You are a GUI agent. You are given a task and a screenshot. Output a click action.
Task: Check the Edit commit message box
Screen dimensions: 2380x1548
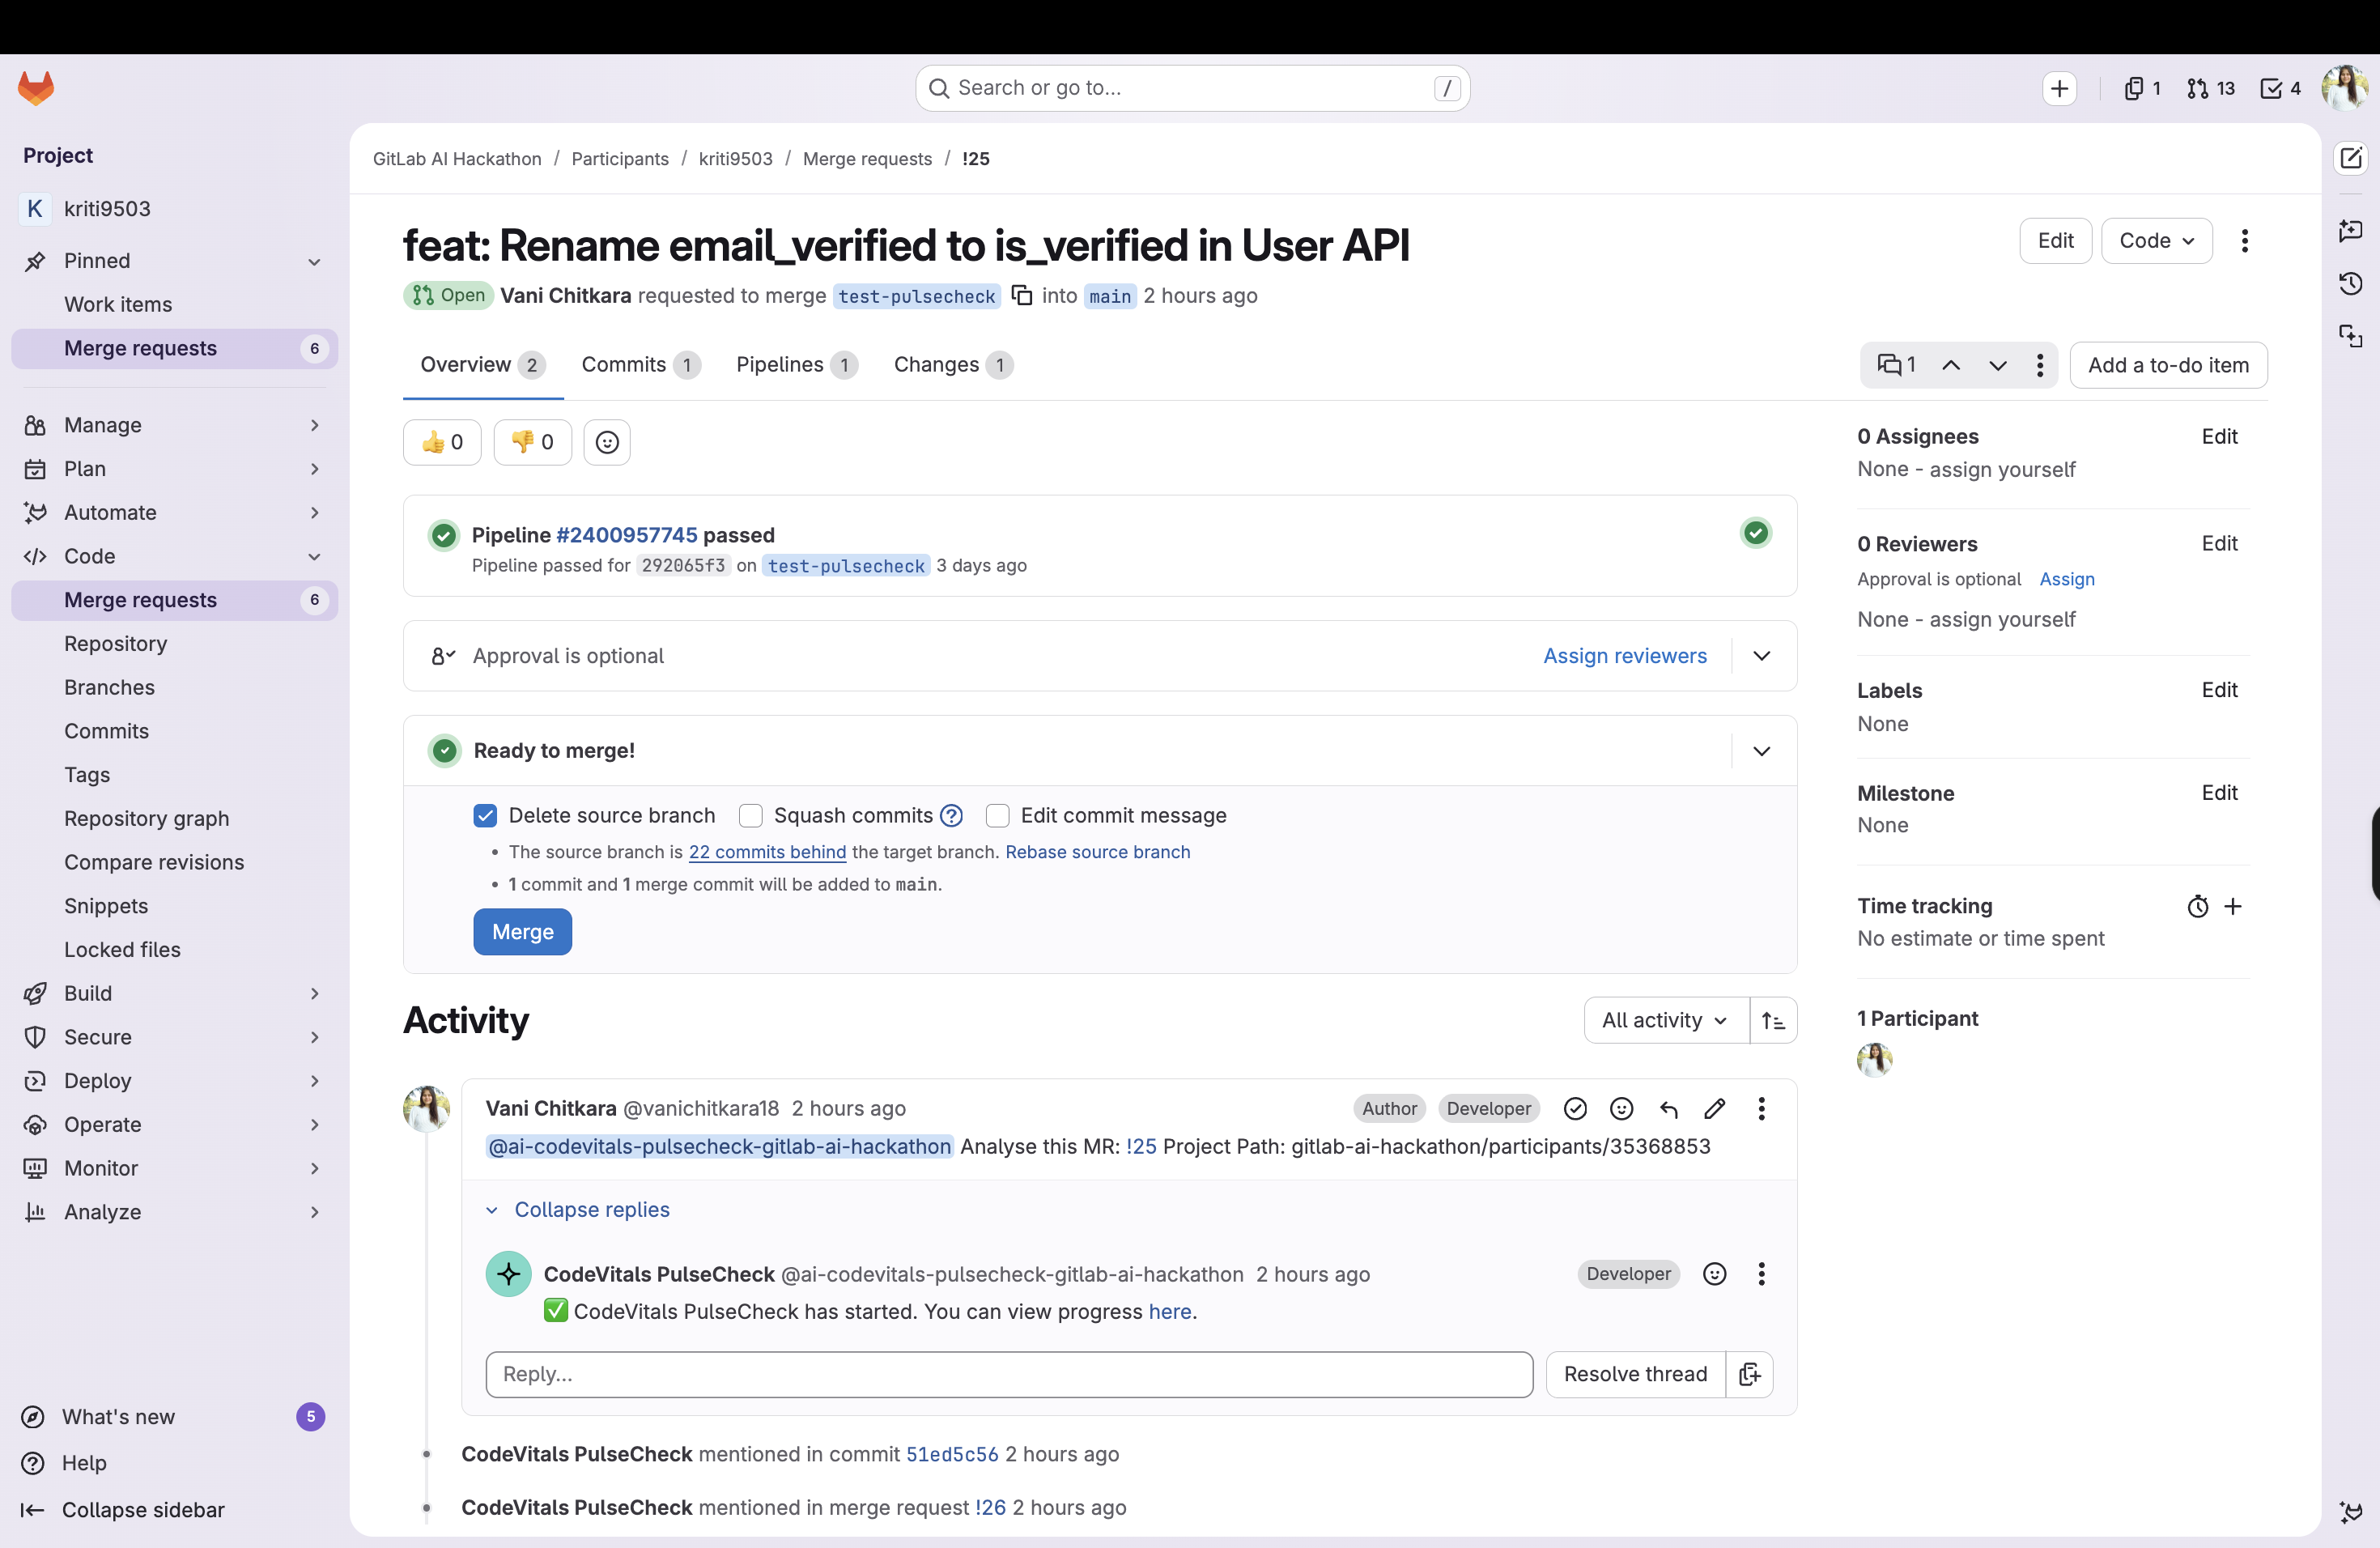coord(997,816)
